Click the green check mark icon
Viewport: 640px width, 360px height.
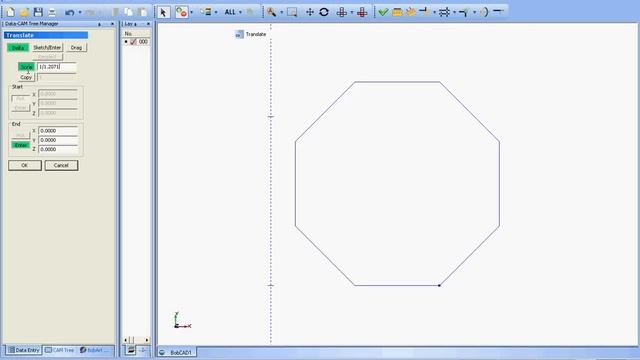383,12
